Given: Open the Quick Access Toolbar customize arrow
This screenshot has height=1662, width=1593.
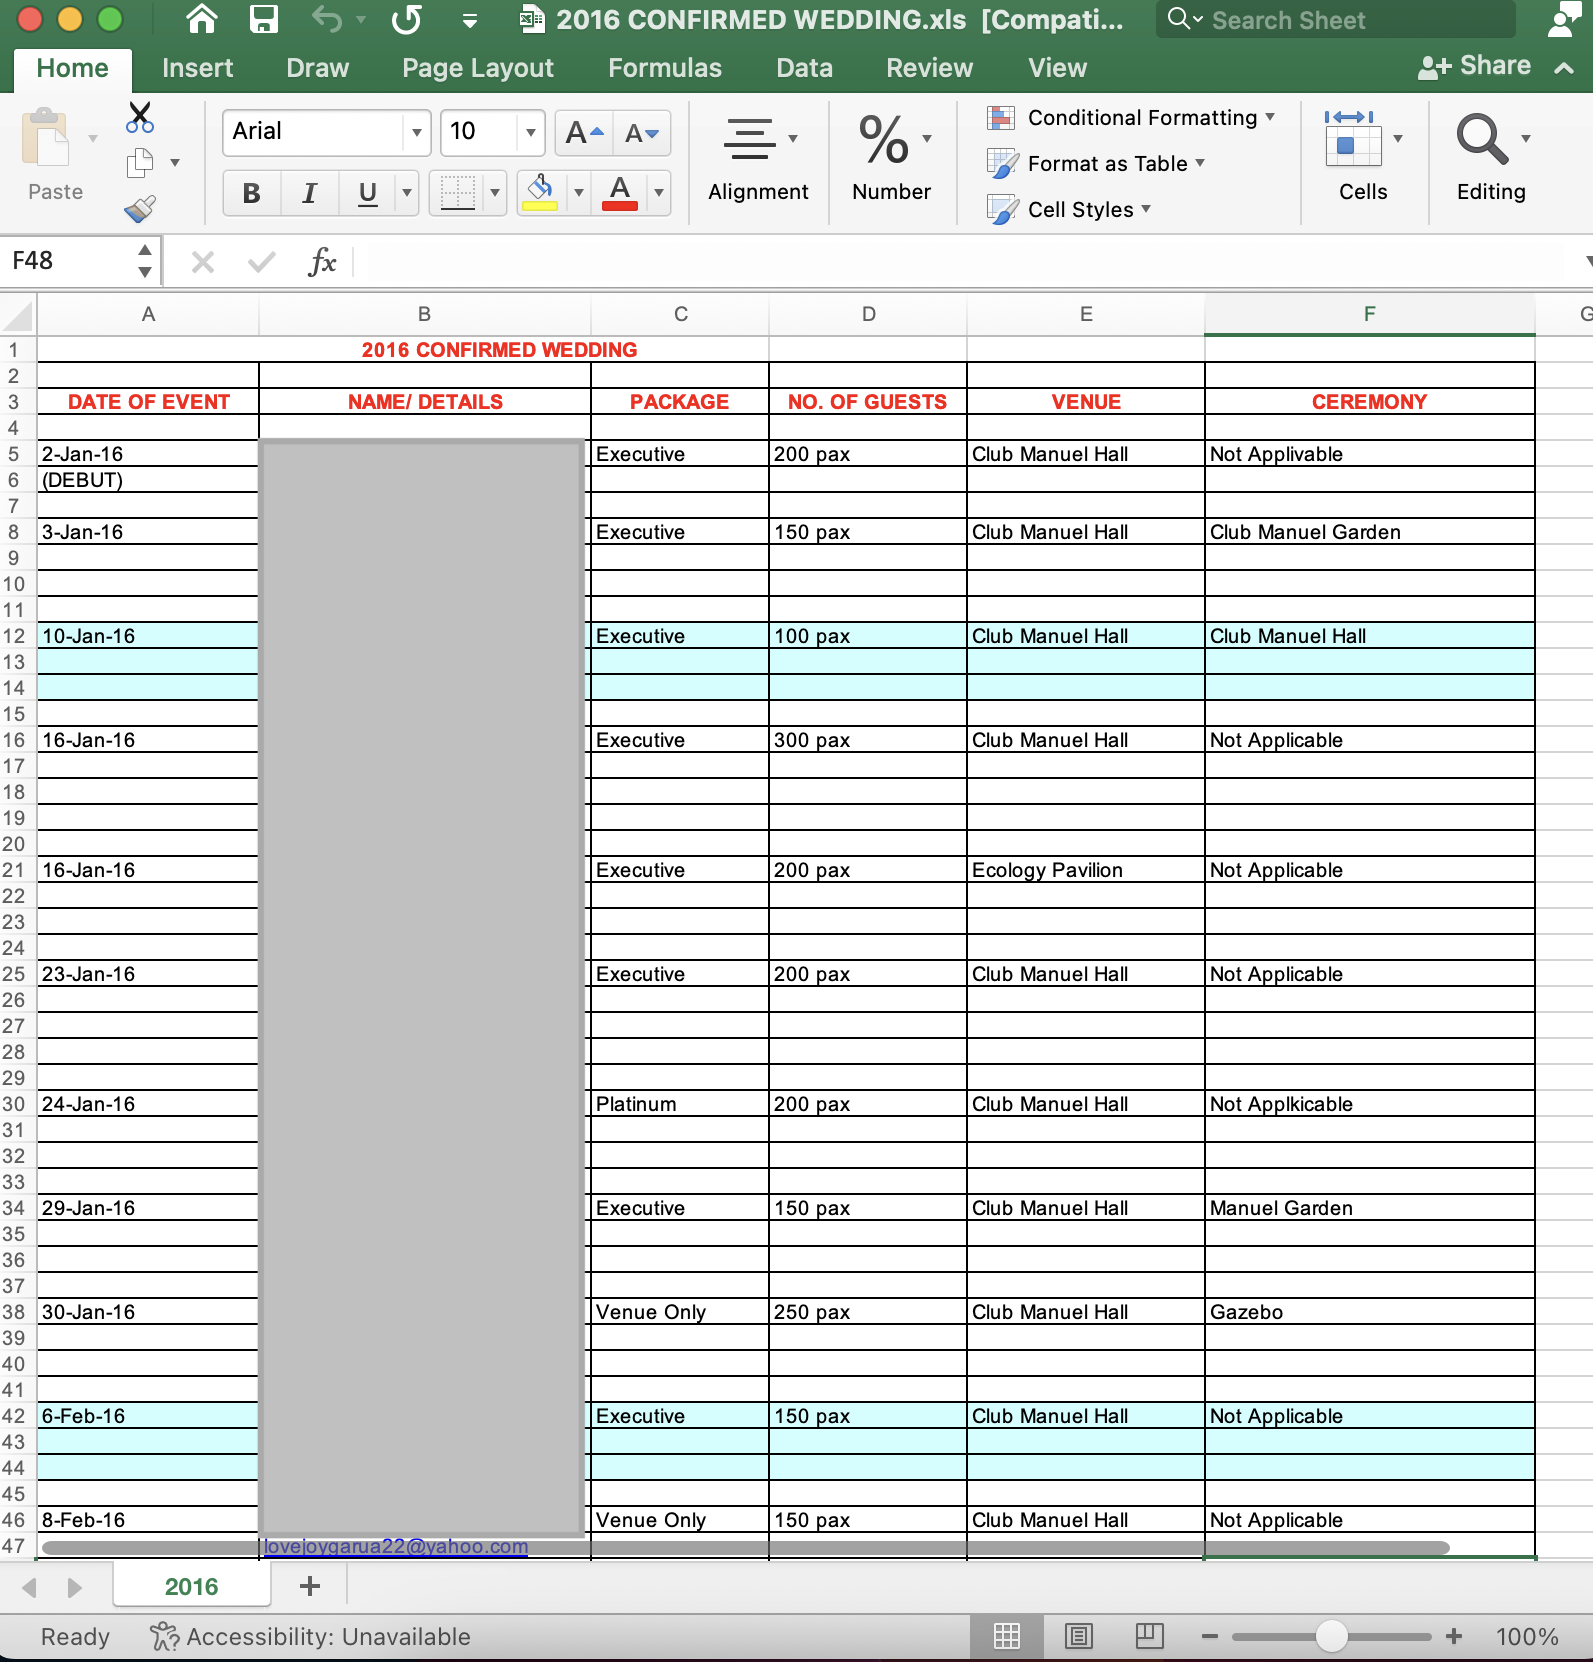Looking at the screenshot, I should (470, 21).
